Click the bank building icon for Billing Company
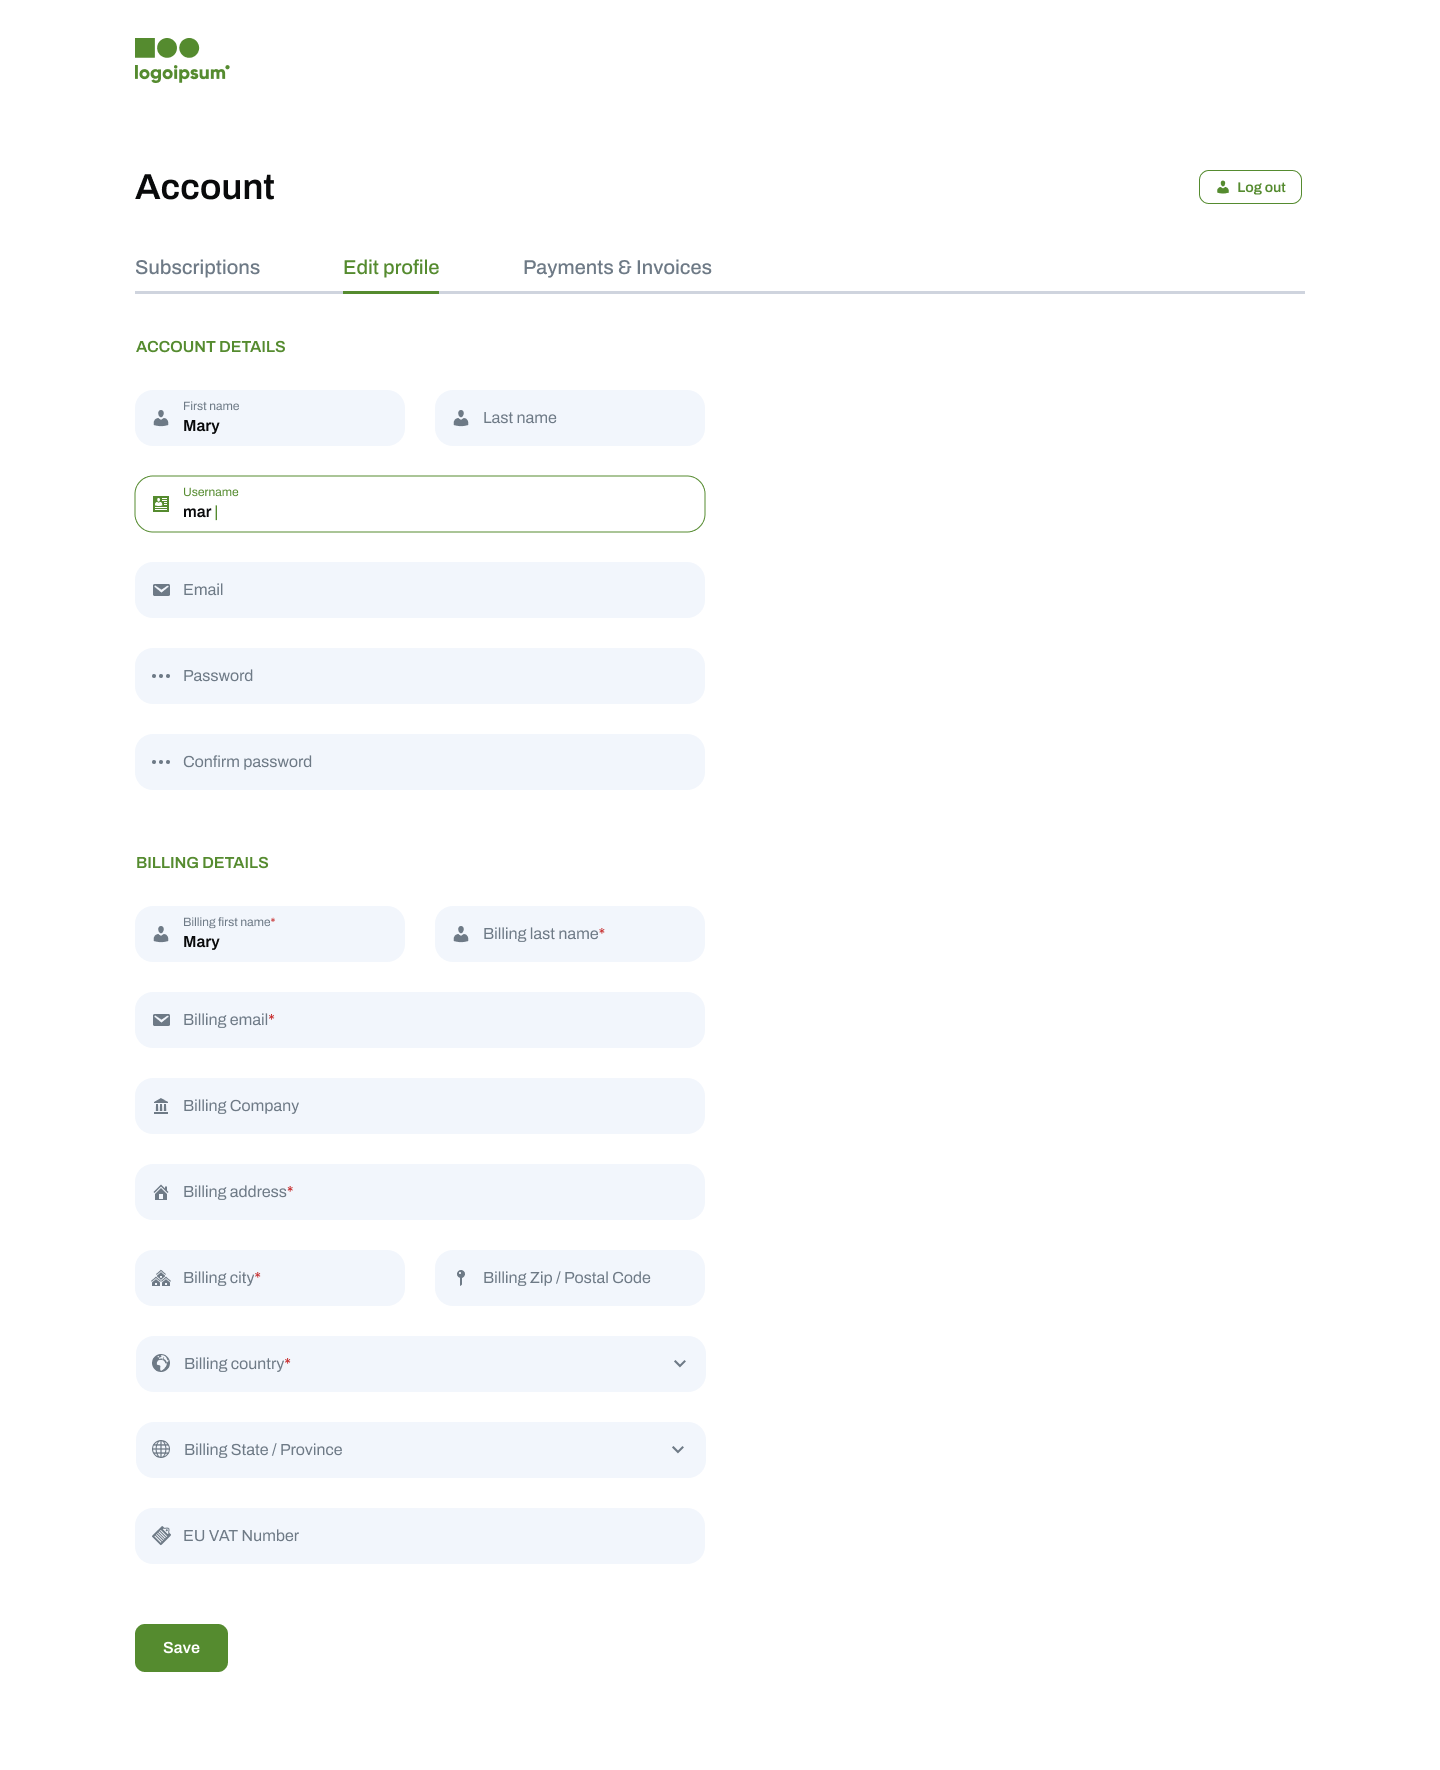 (161, 1106)
